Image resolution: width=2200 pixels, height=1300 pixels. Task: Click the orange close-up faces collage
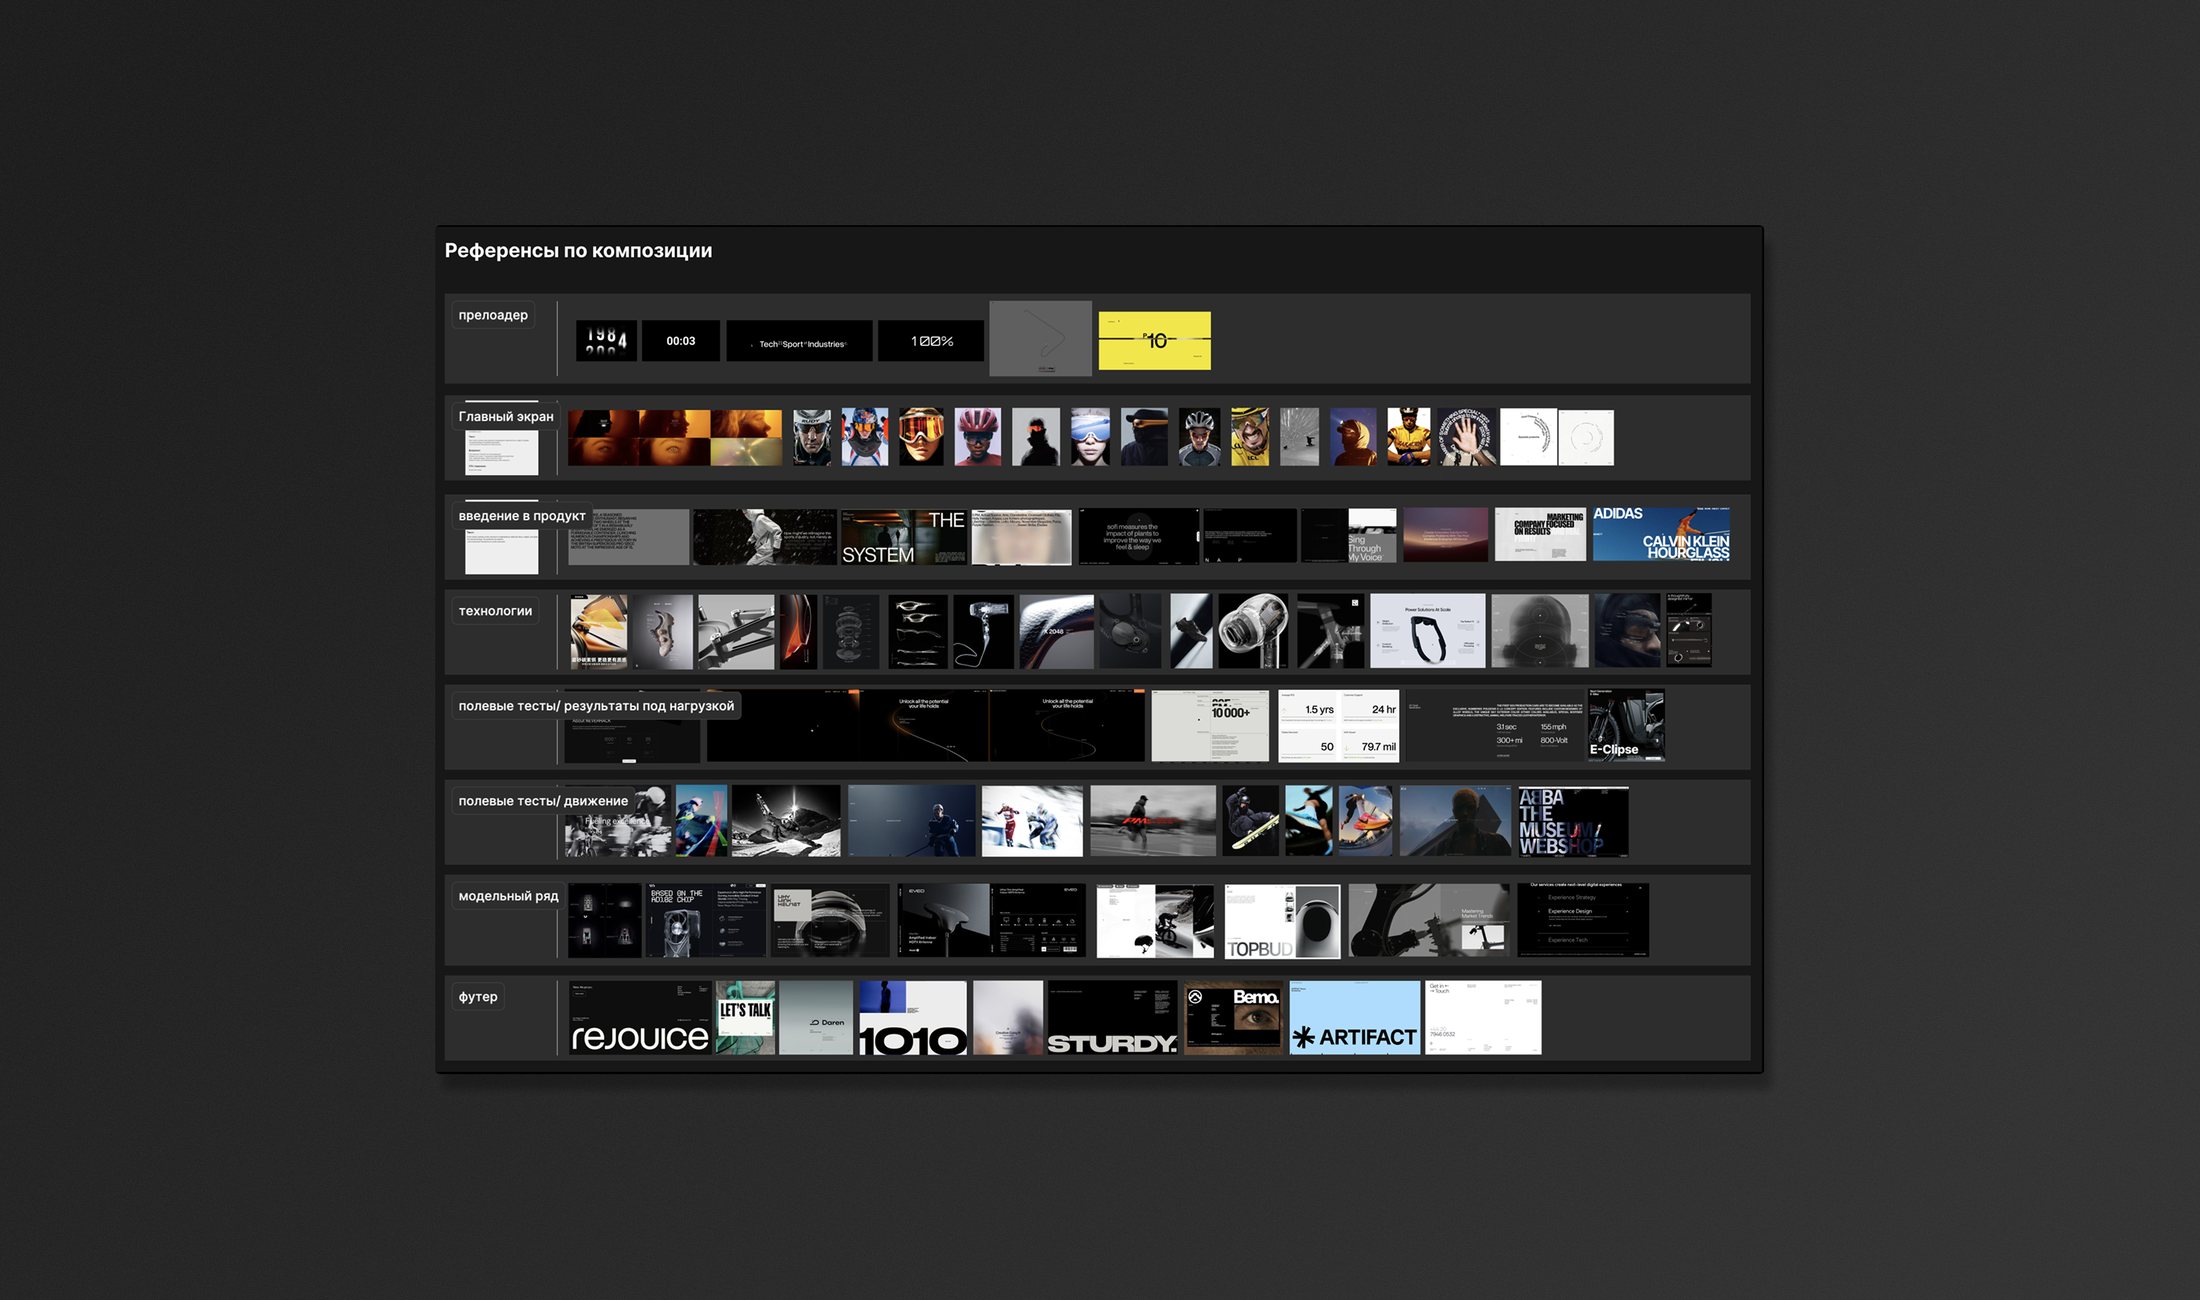tap(675, 437)
